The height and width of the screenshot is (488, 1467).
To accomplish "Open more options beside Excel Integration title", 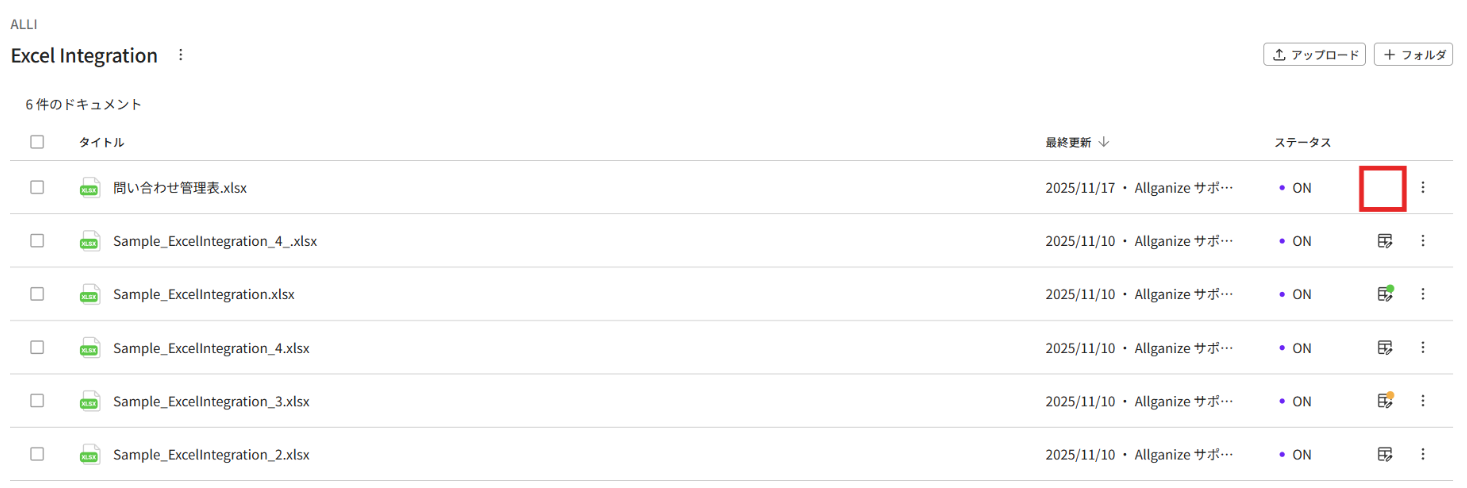I will [181, 55].
